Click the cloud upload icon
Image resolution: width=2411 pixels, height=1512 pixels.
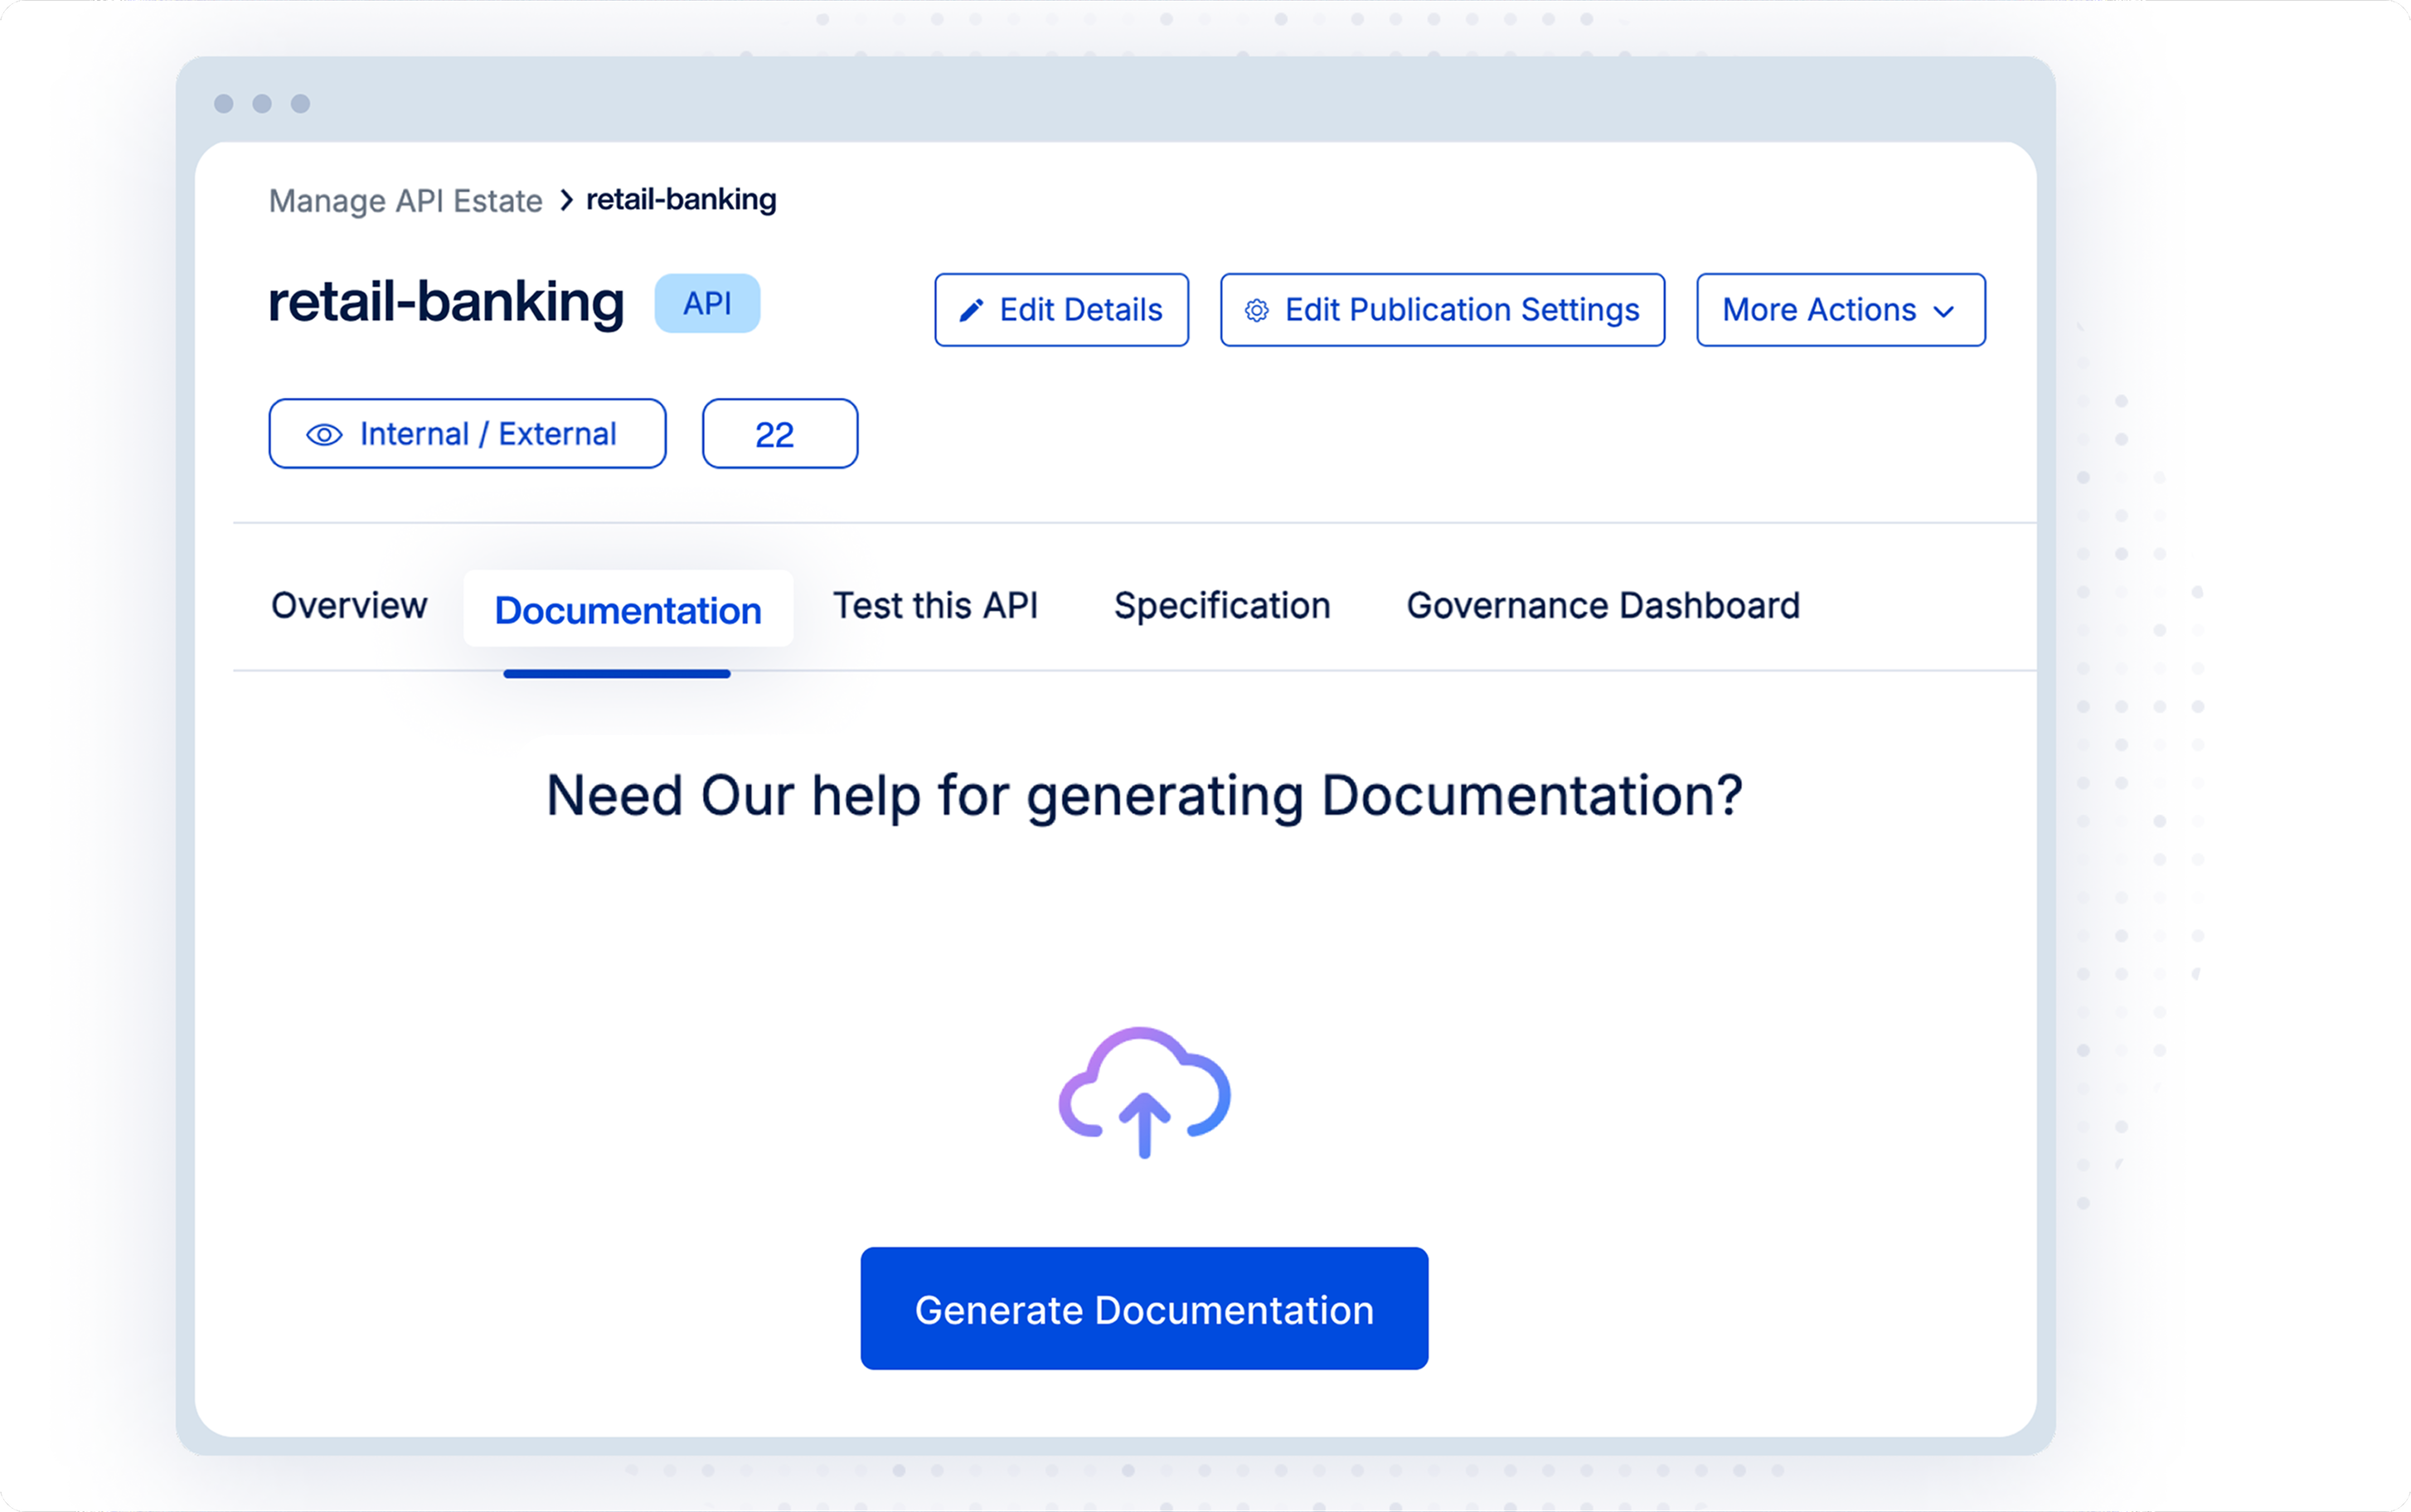(x=1144, y=1092)
